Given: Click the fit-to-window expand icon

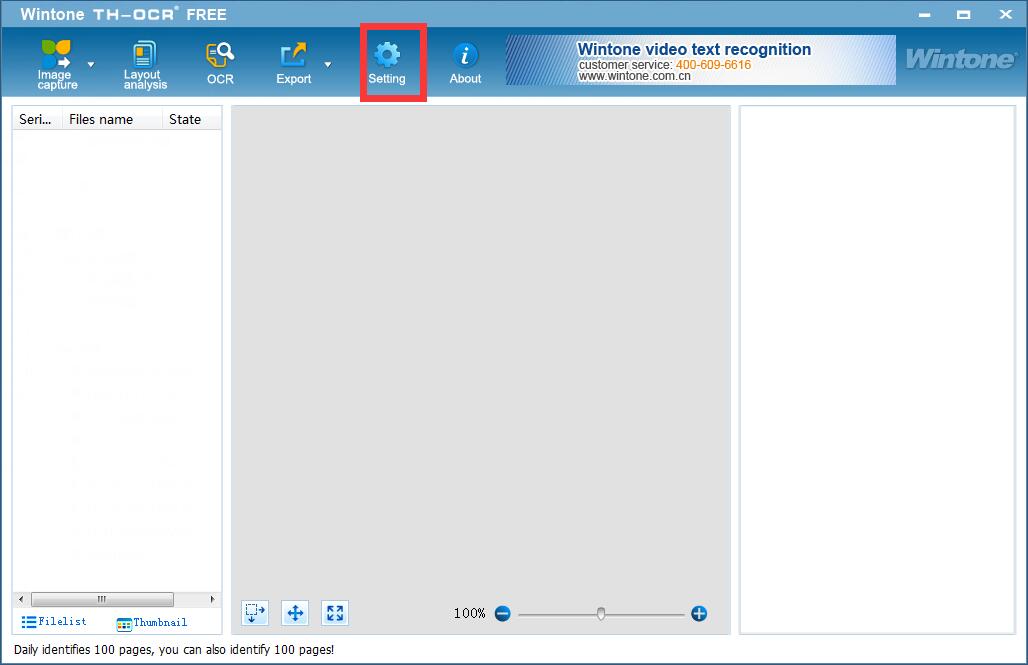Looking at the screenshot, I should (x=335, y=613).
